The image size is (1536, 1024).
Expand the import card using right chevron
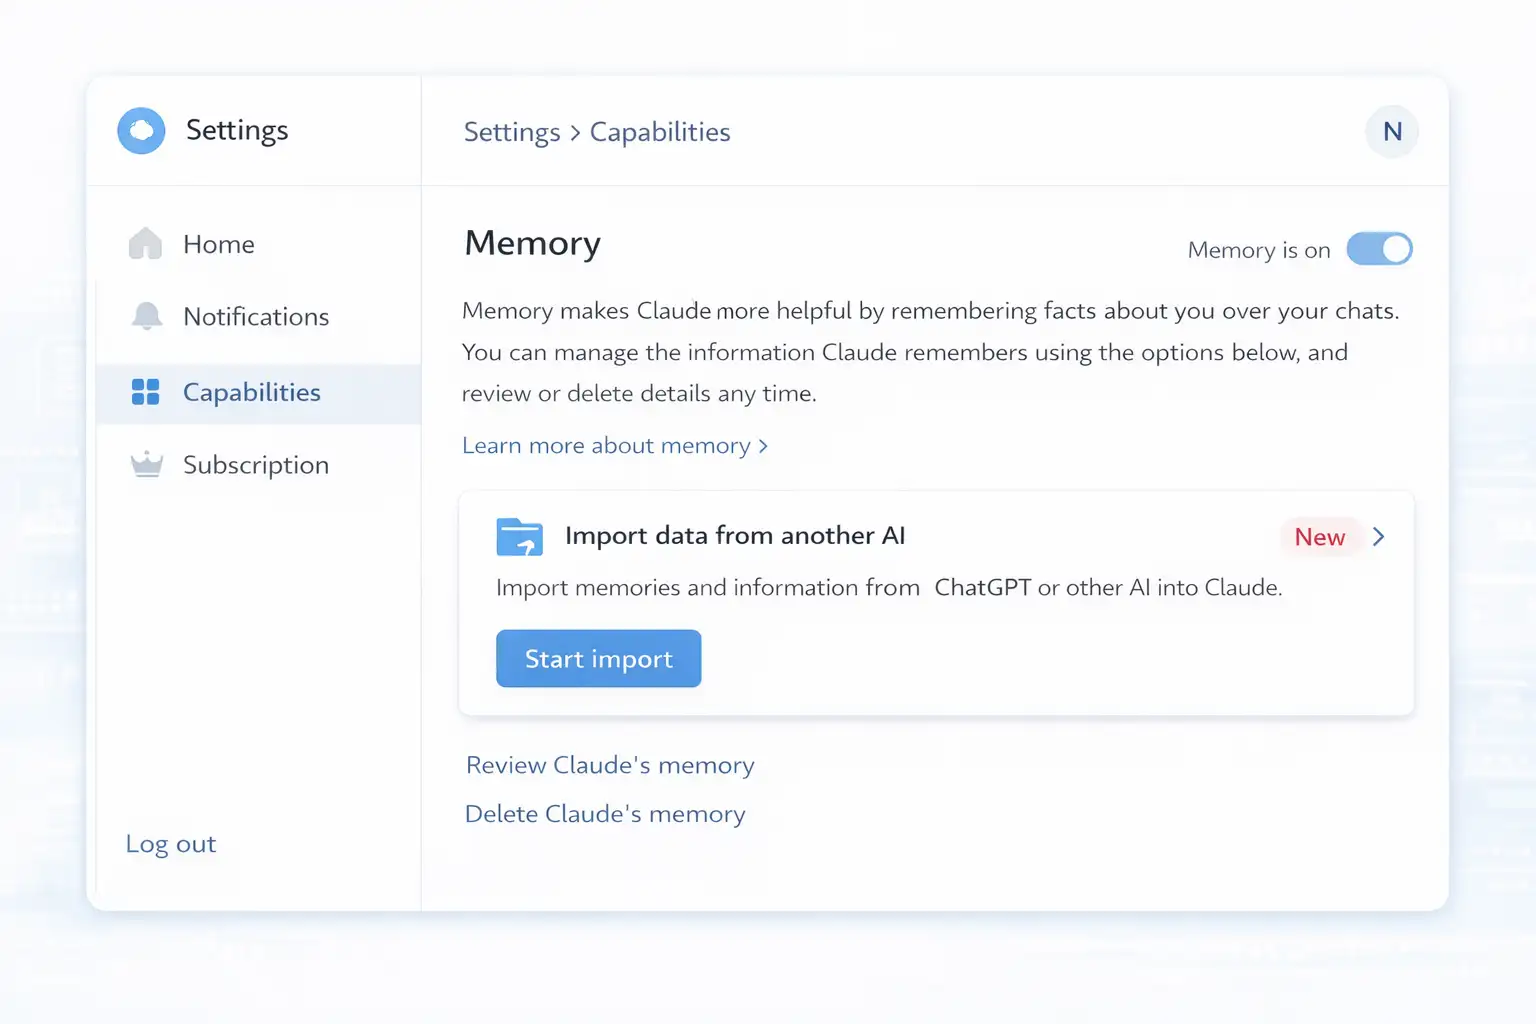click(1379, 537)
